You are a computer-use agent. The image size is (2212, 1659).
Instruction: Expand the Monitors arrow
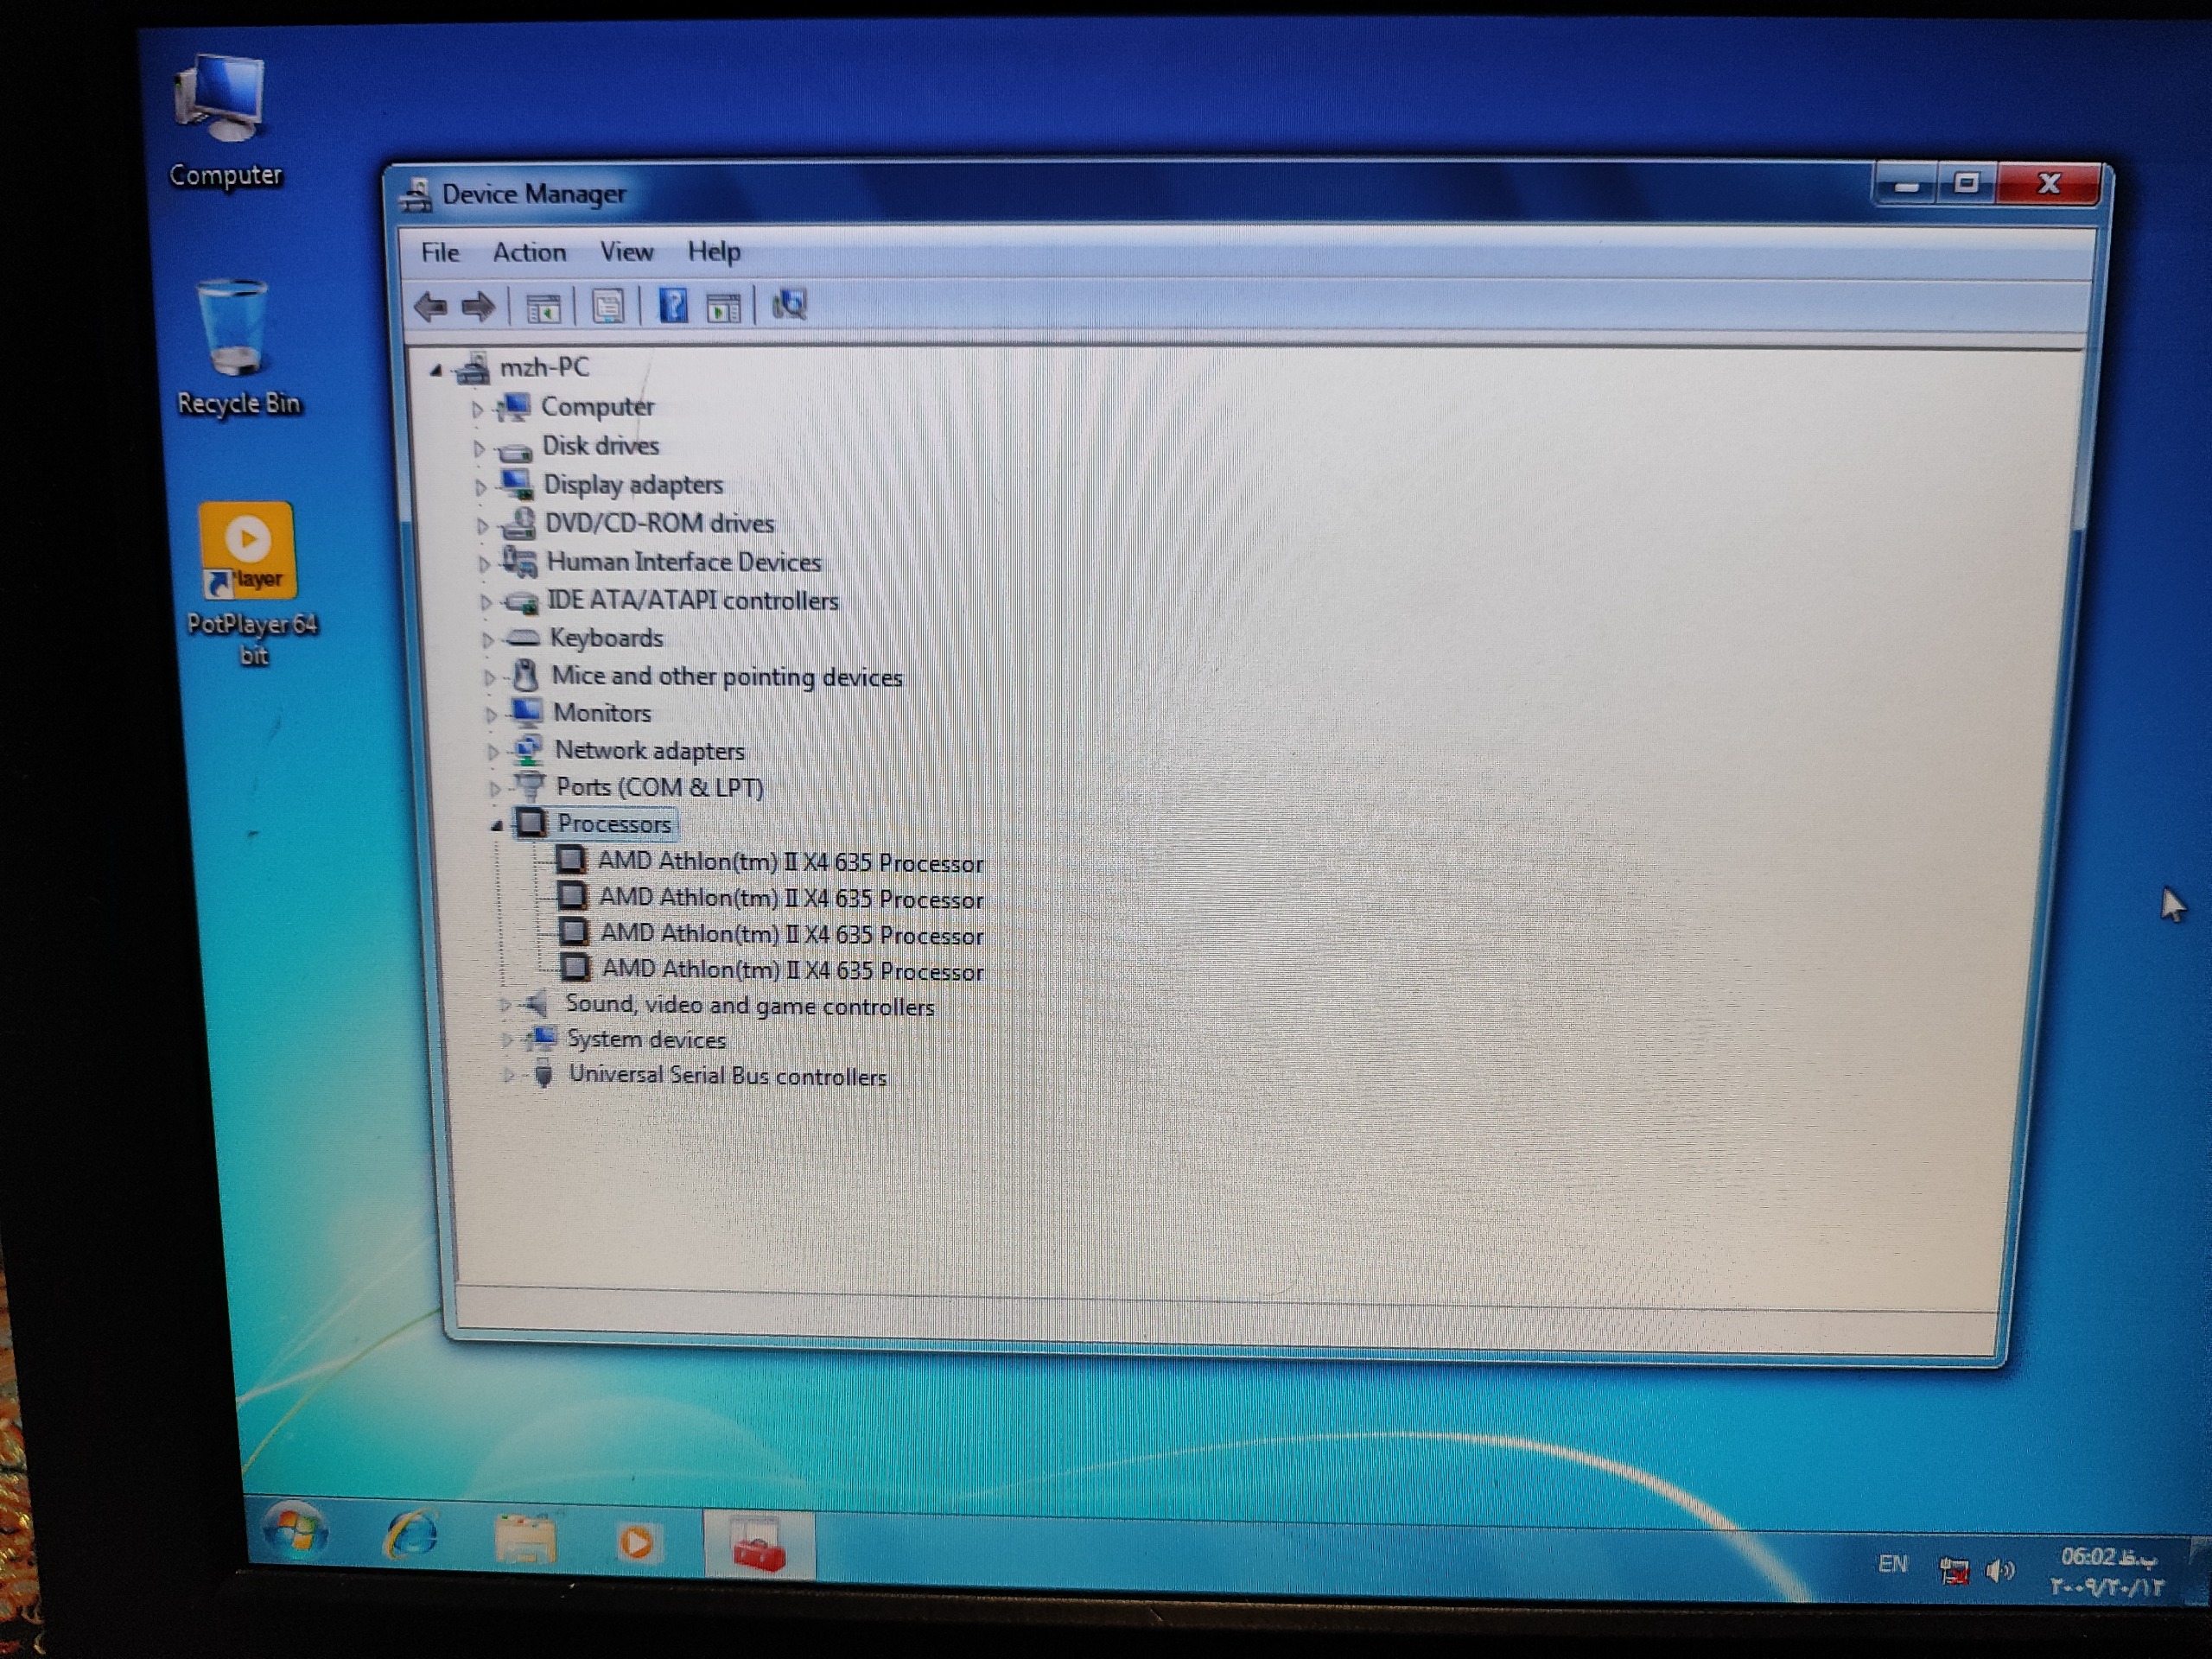coord(491,715)
